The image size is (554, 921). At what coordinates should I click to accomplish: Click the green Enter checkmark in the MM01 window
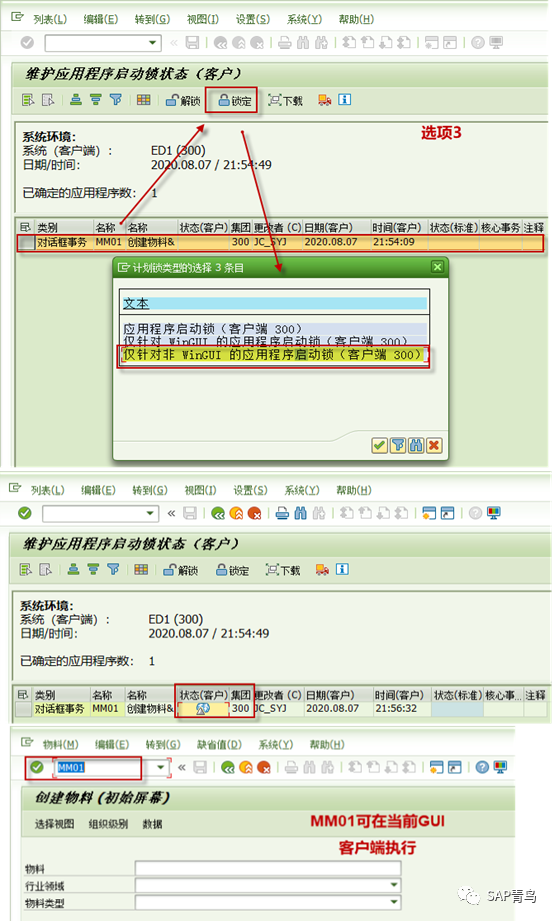[36, 767]
